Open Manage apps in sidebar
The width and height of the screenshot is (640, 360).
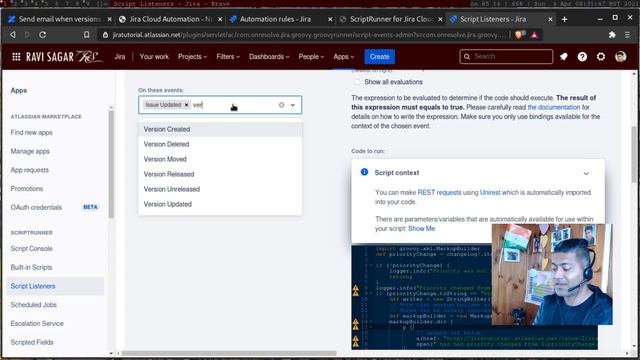(x=30, y=151)
